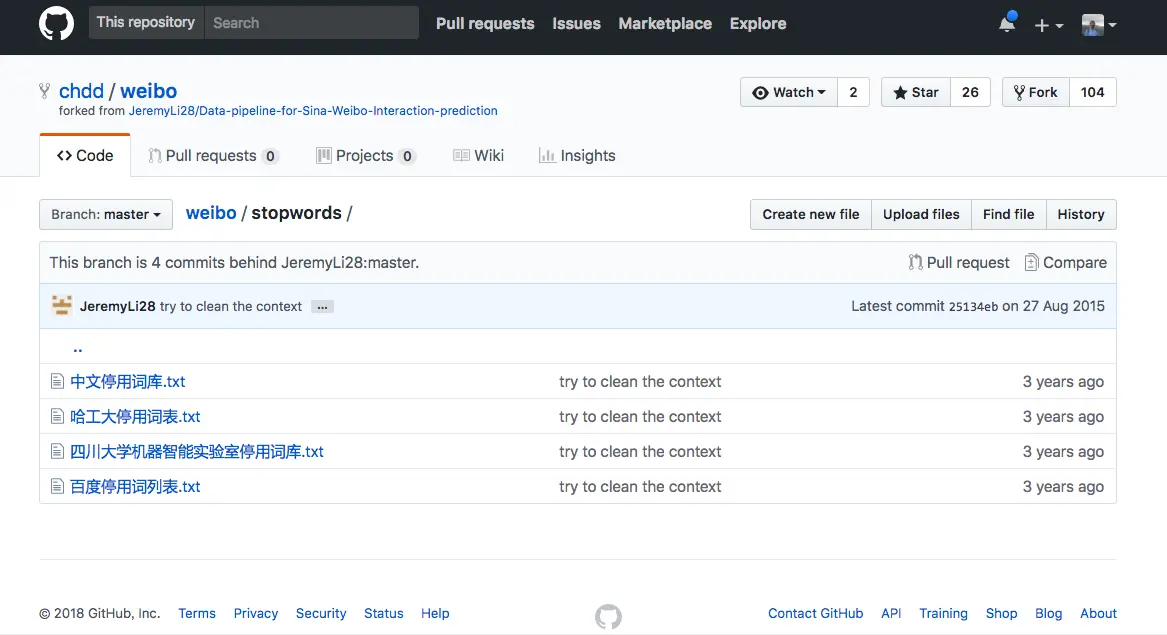1167x635 pixels.
Task: Click JeremyLi28's commit avatar
Action: click(x=62, y=306)
